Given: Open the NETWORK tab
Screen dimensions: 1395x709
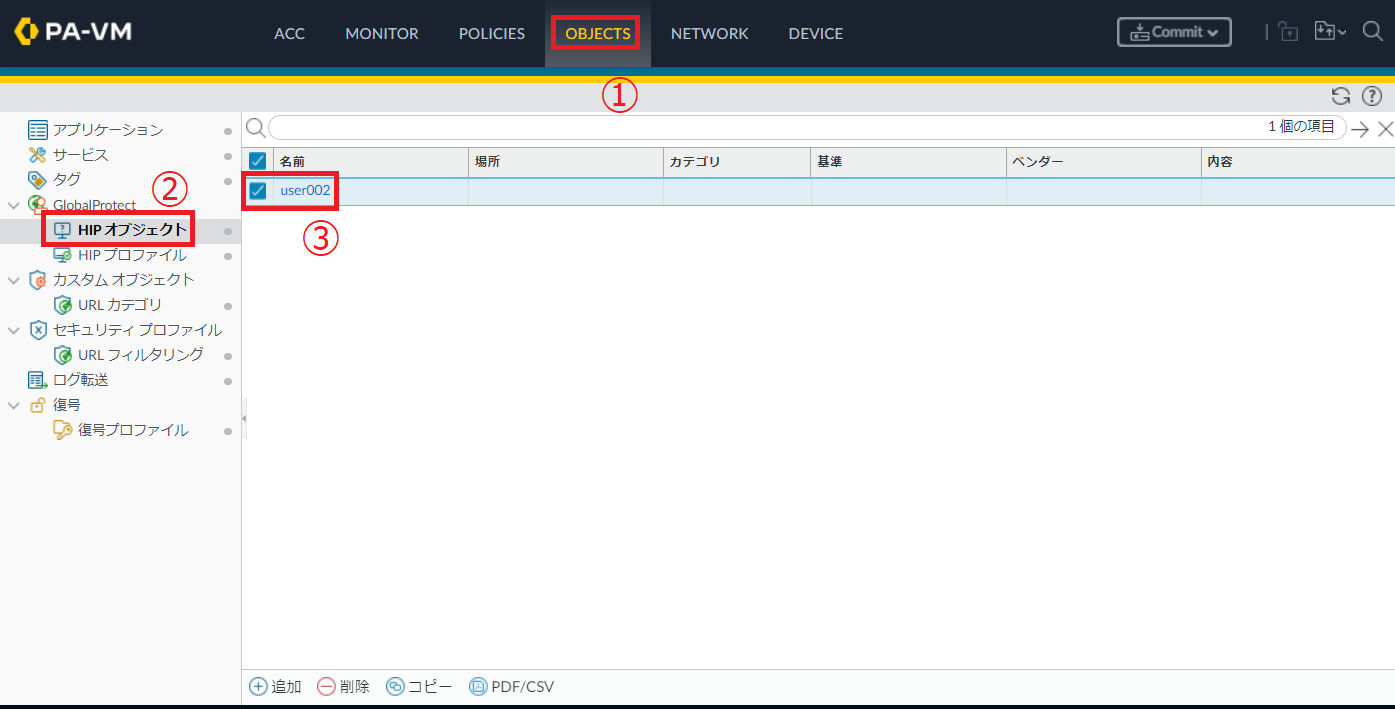Looking at the screenshot, I should click(709, 33).
